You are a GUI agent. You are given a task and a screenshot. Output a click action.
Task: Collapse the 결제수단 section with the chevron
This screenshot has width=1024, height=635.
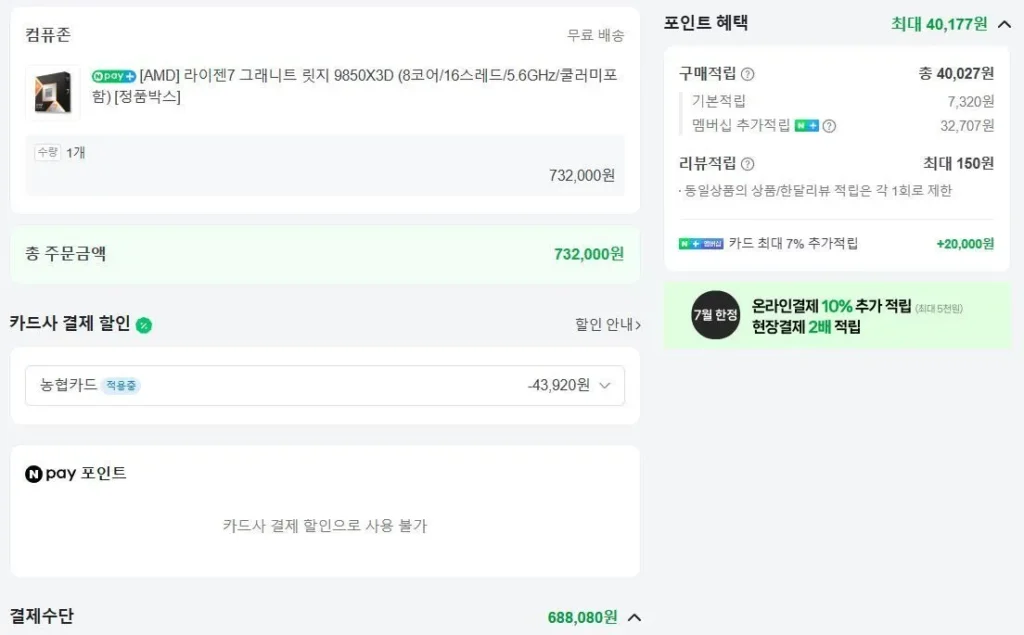pos(634,617)
